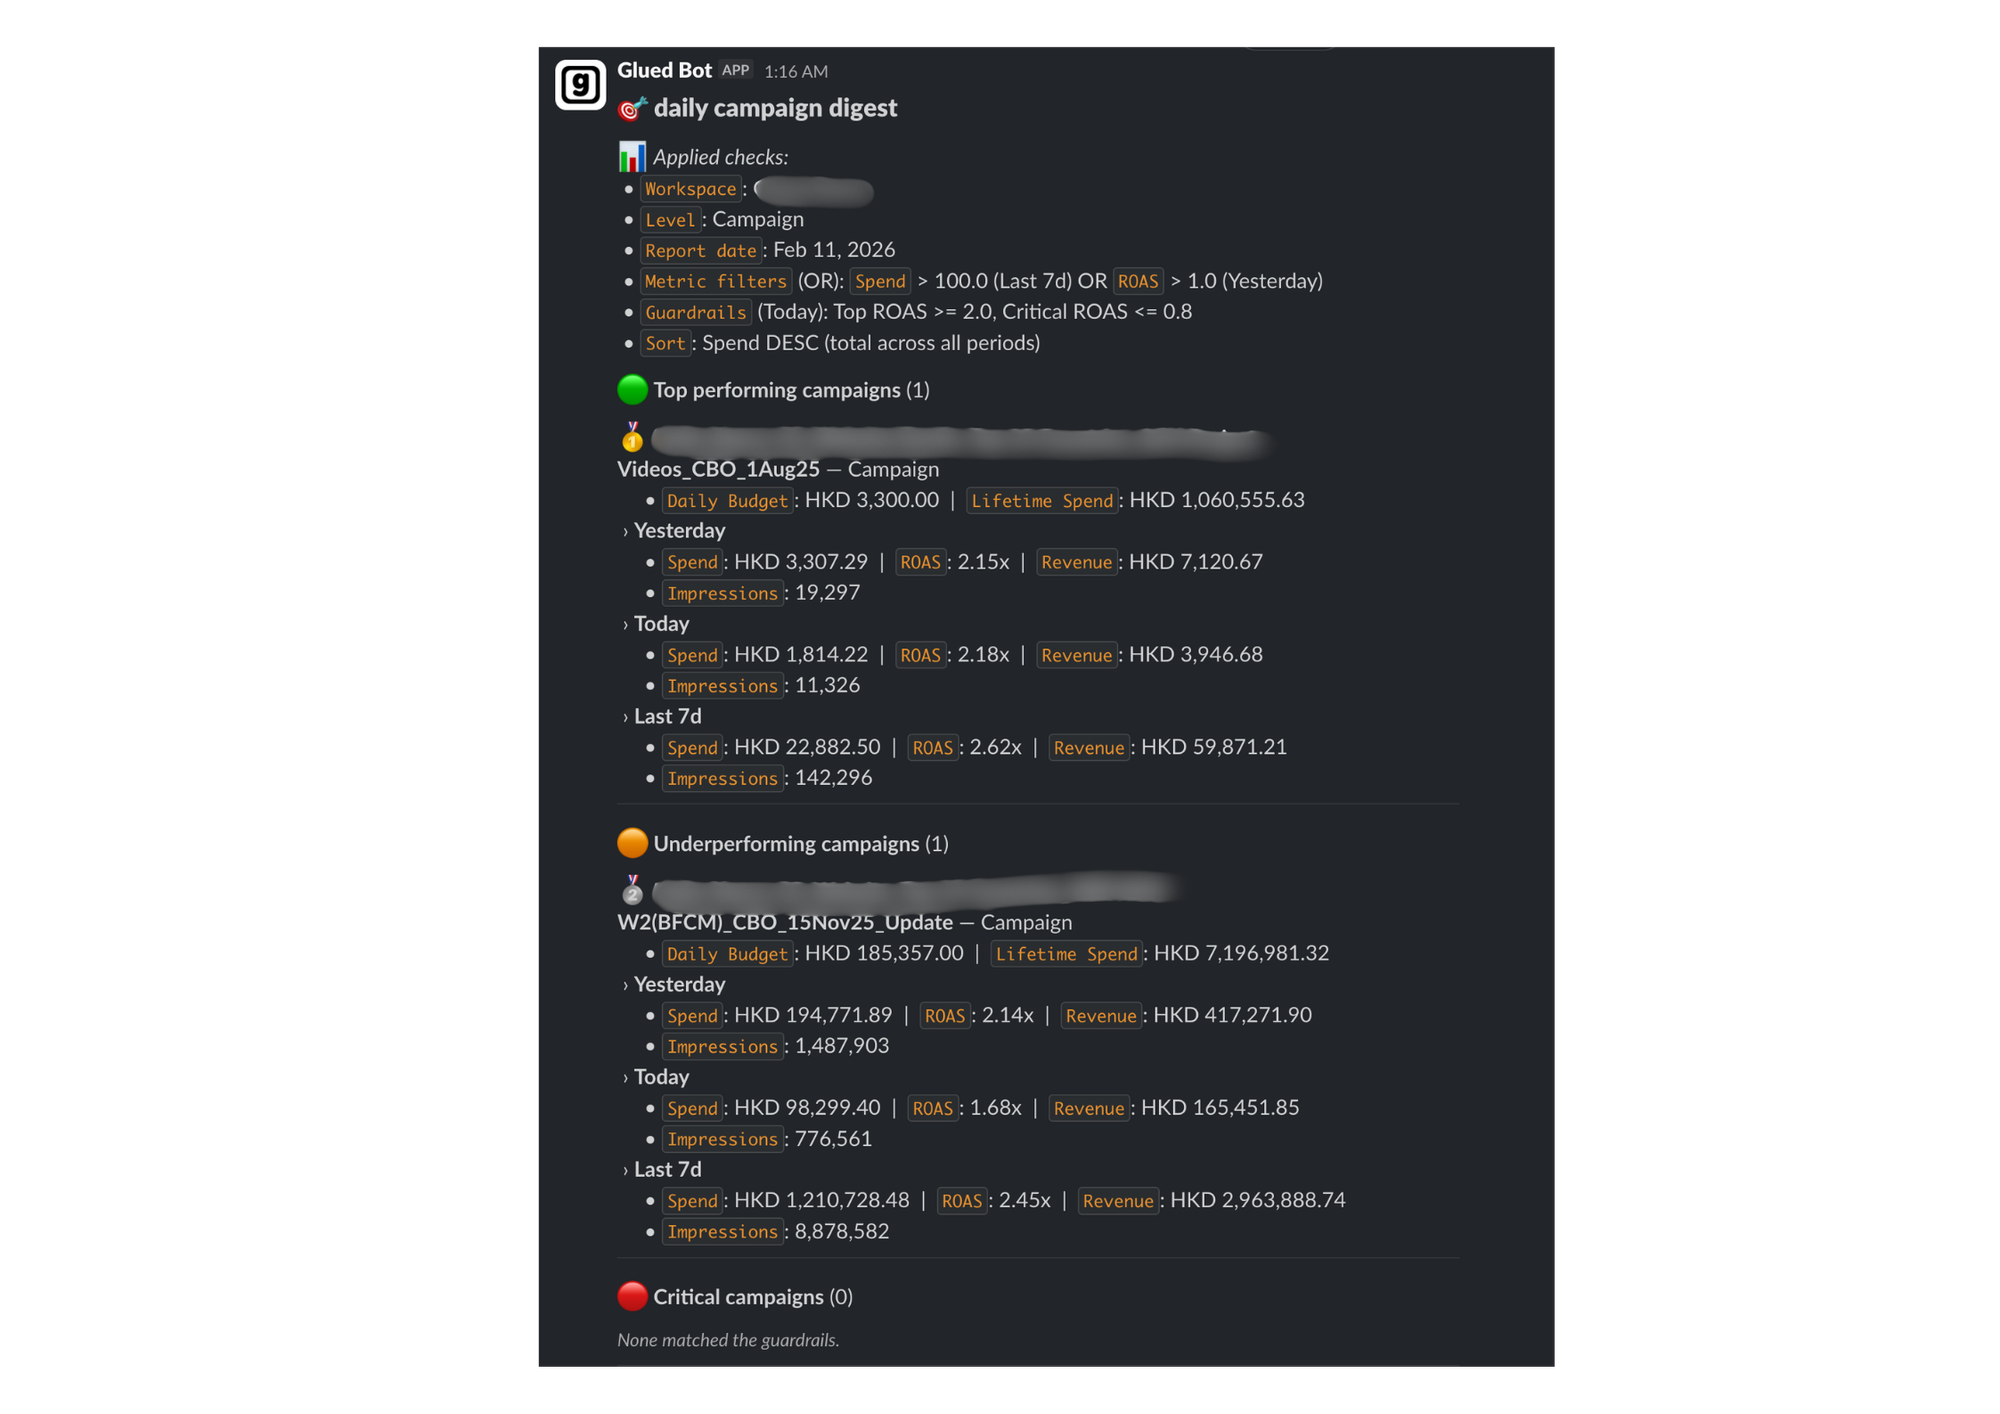Click the APP badge next to Glued Bot
The height and width of the screenshot is (1414, 2000).
(x=736, y=70)
